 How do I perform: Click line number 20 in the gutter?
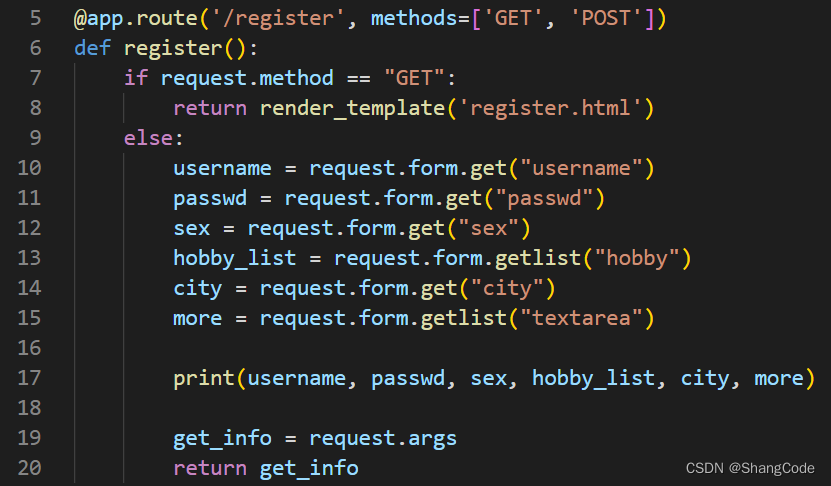pos(30,468)
